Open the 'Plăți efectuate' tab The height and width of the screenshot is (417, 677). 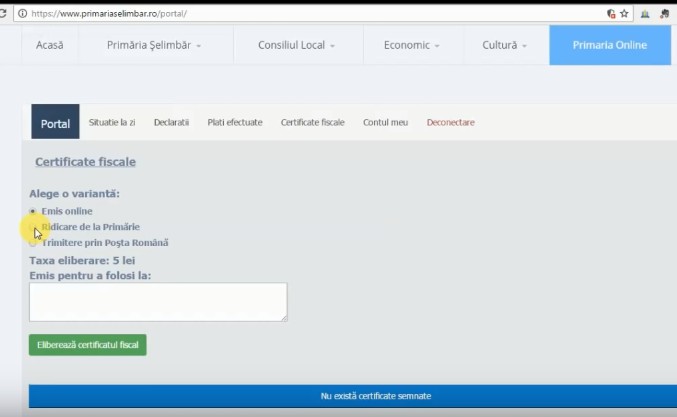(x=235, y=122)
